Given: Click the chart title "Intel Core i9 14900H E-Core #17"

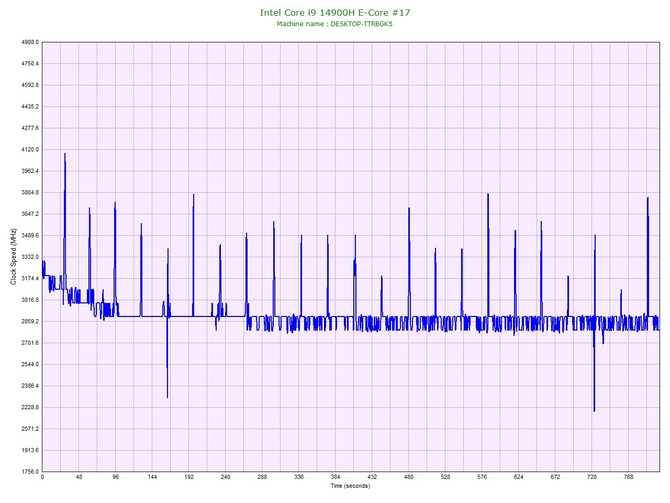Looking at the screenshot, I should 335,12.
